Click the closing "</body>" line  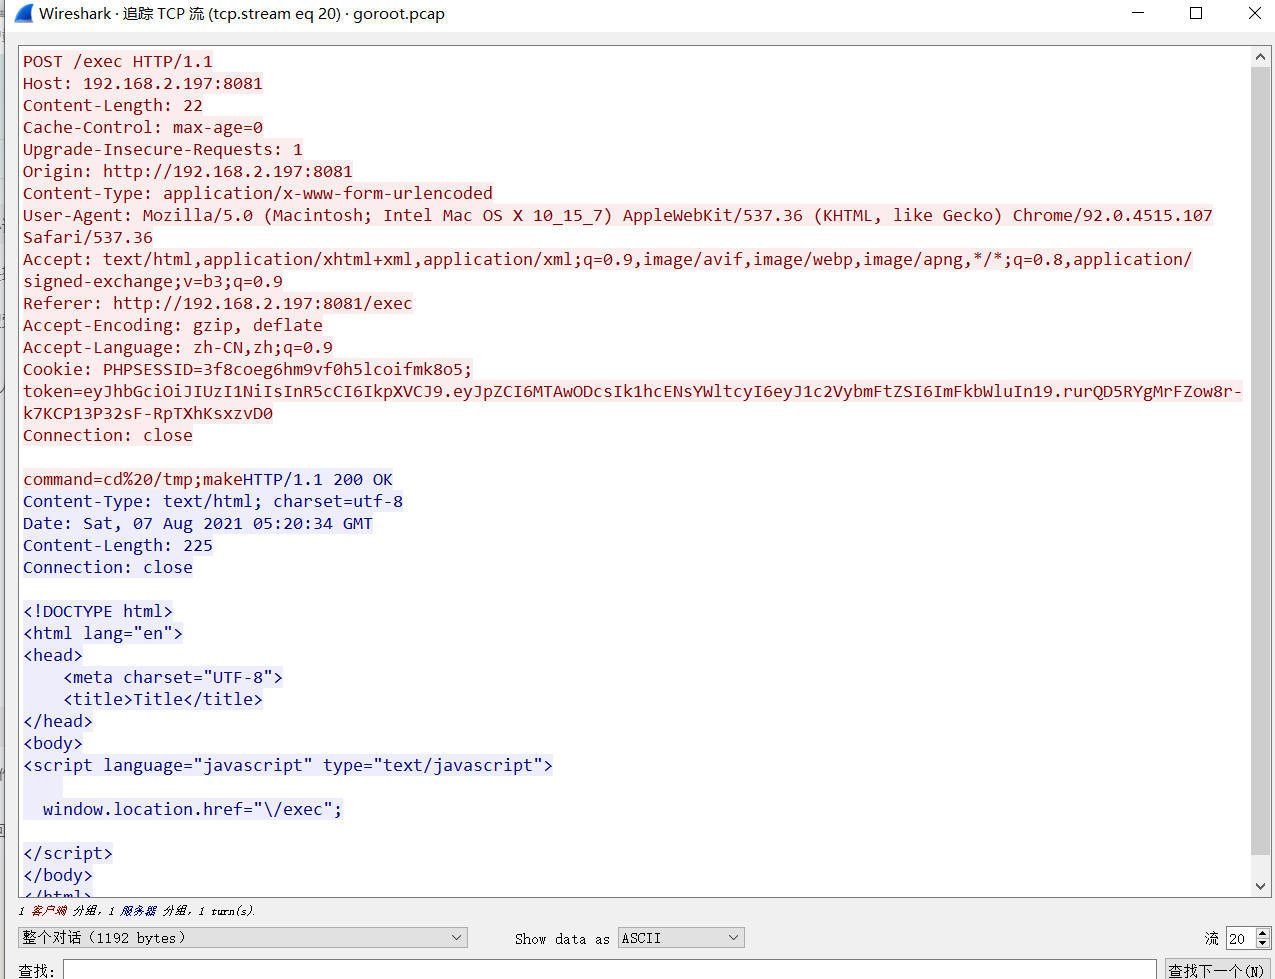[x=58, y=875]
